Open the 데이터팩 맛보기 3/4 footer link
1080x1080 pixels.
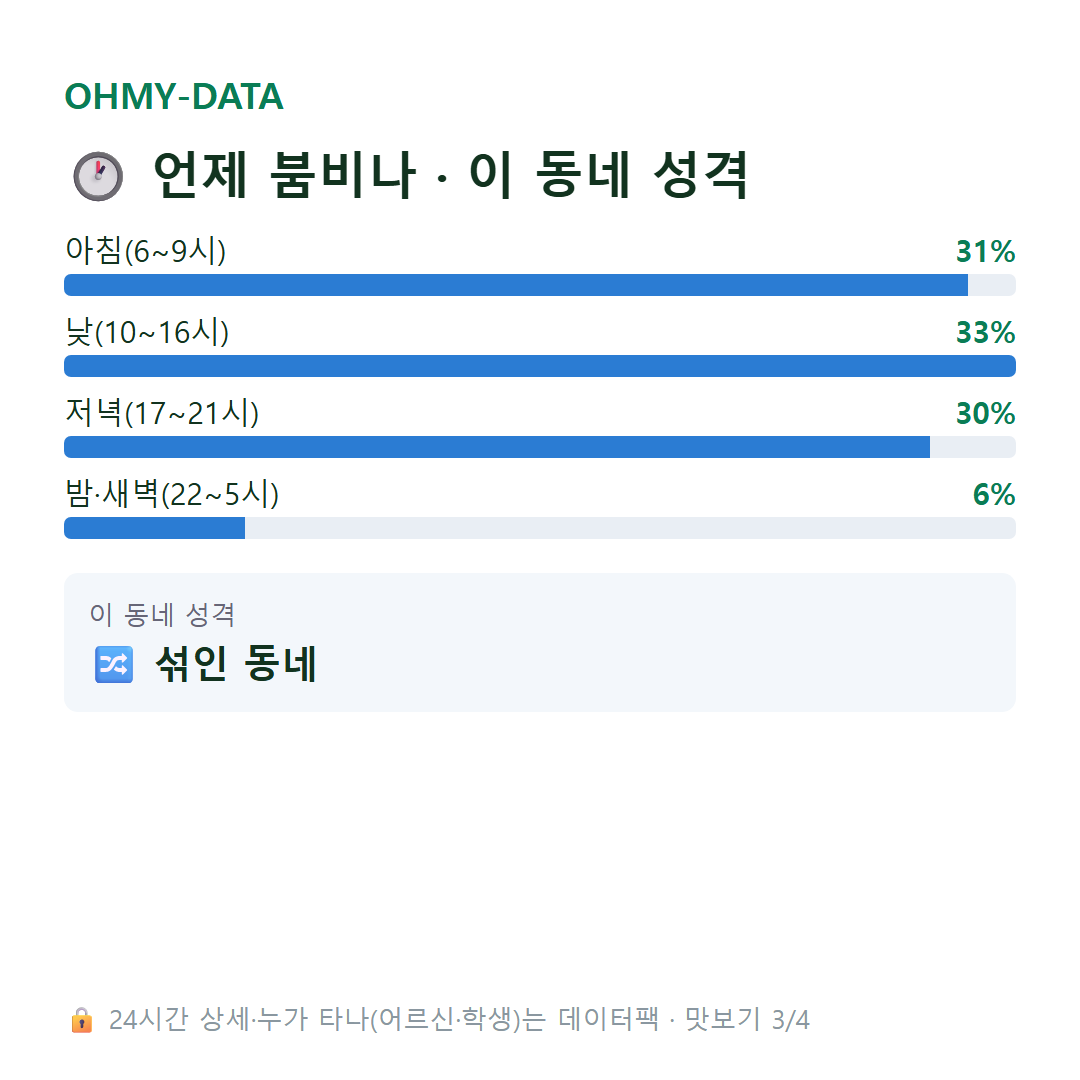tap(459, 1020)
